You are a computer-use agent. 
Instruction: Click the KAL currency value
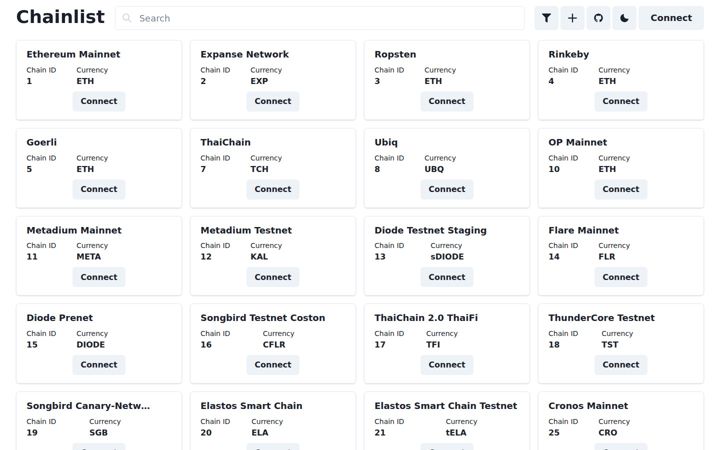[259, 257]
